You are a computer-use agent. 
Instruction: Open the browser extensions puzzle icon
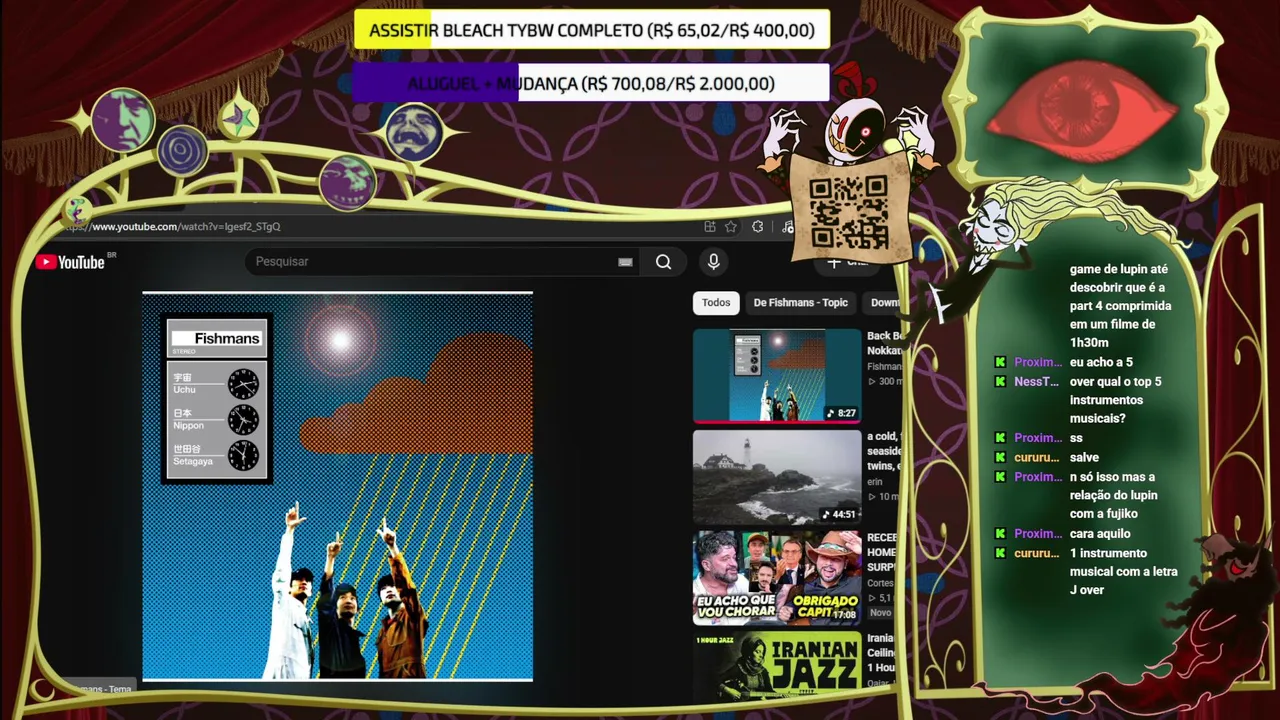click(x=758, y=227)
